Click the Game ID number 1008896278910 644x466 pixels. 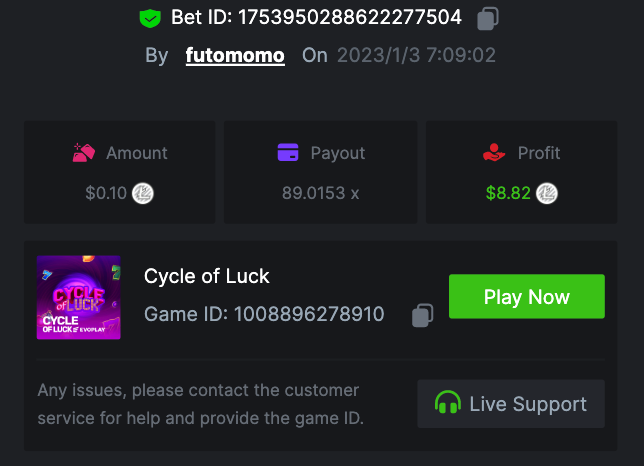[309, 314]
